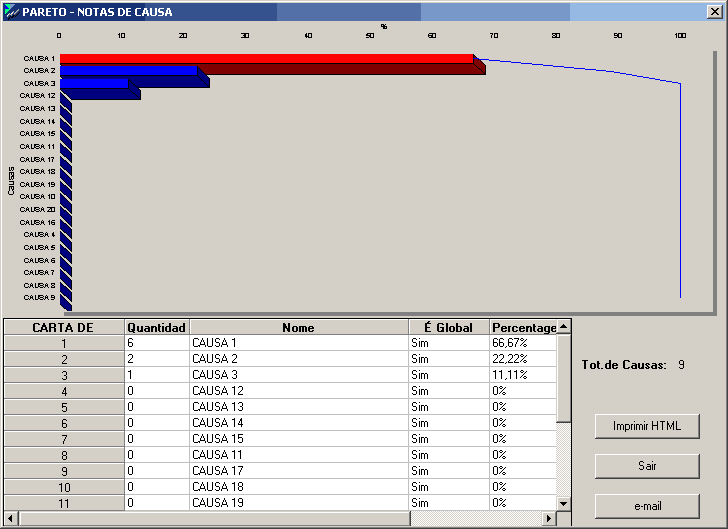The height and width of the screenshot is (529, 728).
Task: Select row header 4 in table
Action: click(64, 391)
